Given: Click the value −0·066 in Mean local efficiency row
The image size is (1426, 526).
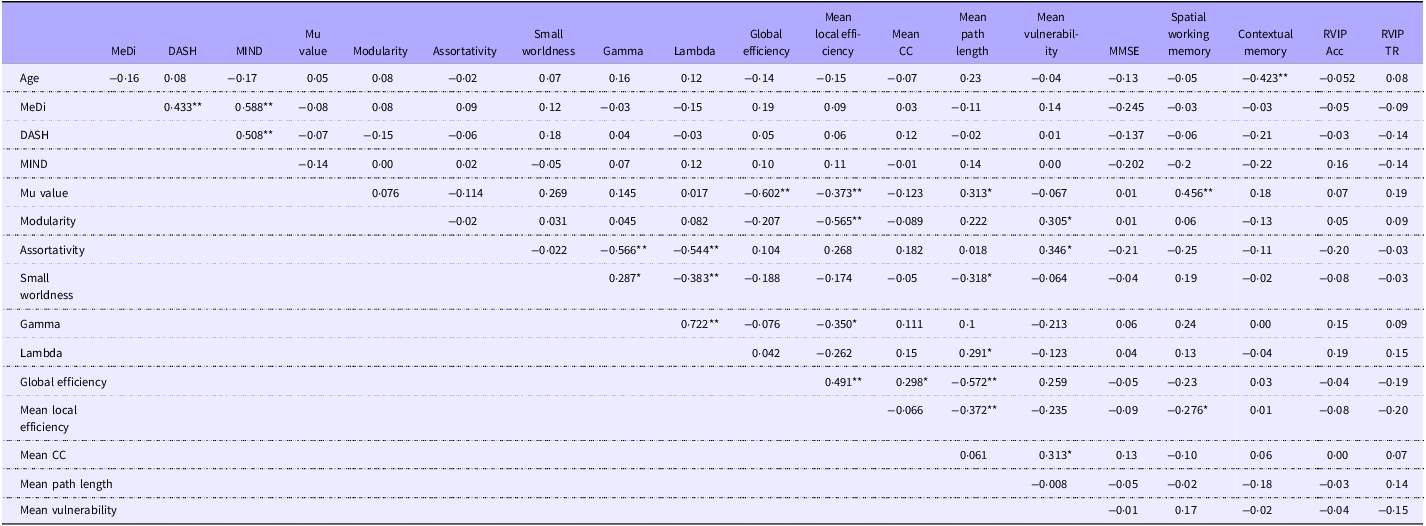Looking at the screenshot, I should pyautogui.click(x=906, y=410).
